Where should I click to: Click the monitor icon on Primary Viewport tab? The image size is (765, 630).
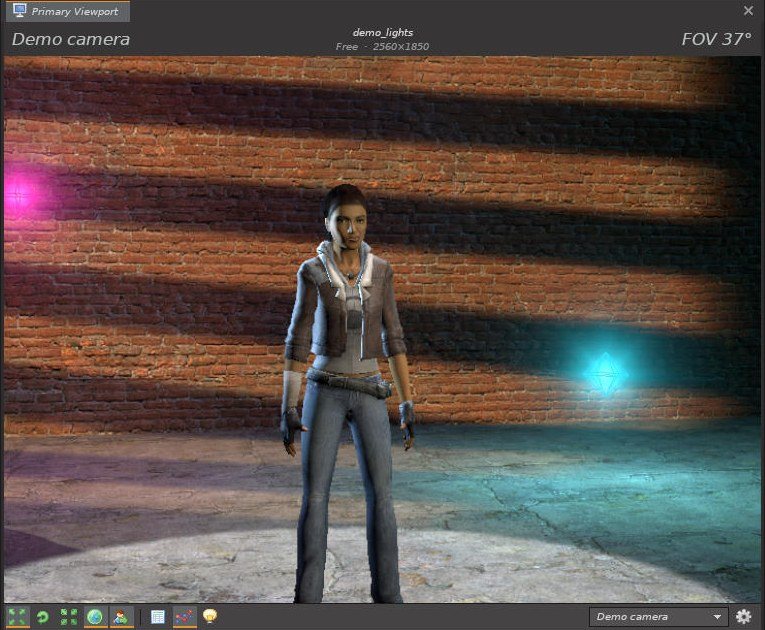(20, 10)
